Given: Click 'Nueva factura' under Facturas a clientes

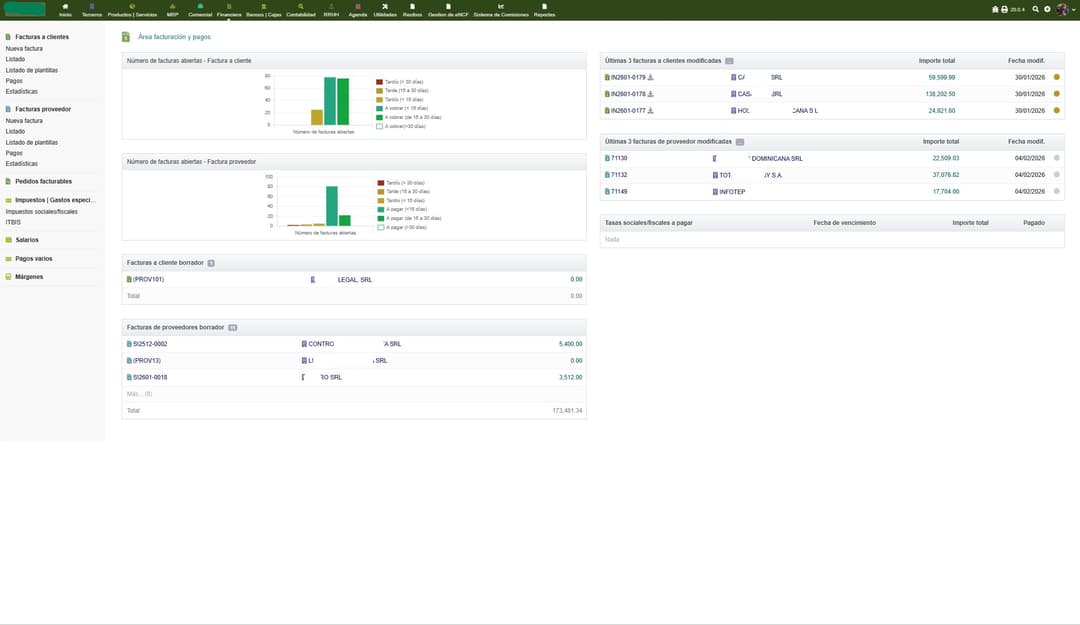Looking at the screenshot, I should coord(24,48).
